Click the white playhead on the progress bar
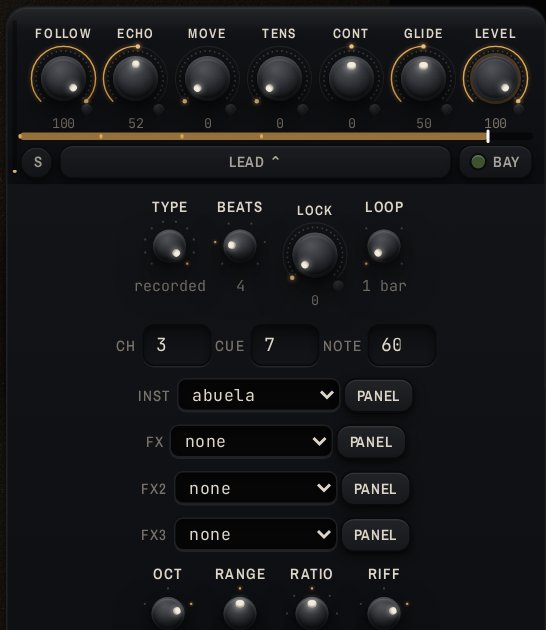 coord(488,136)
